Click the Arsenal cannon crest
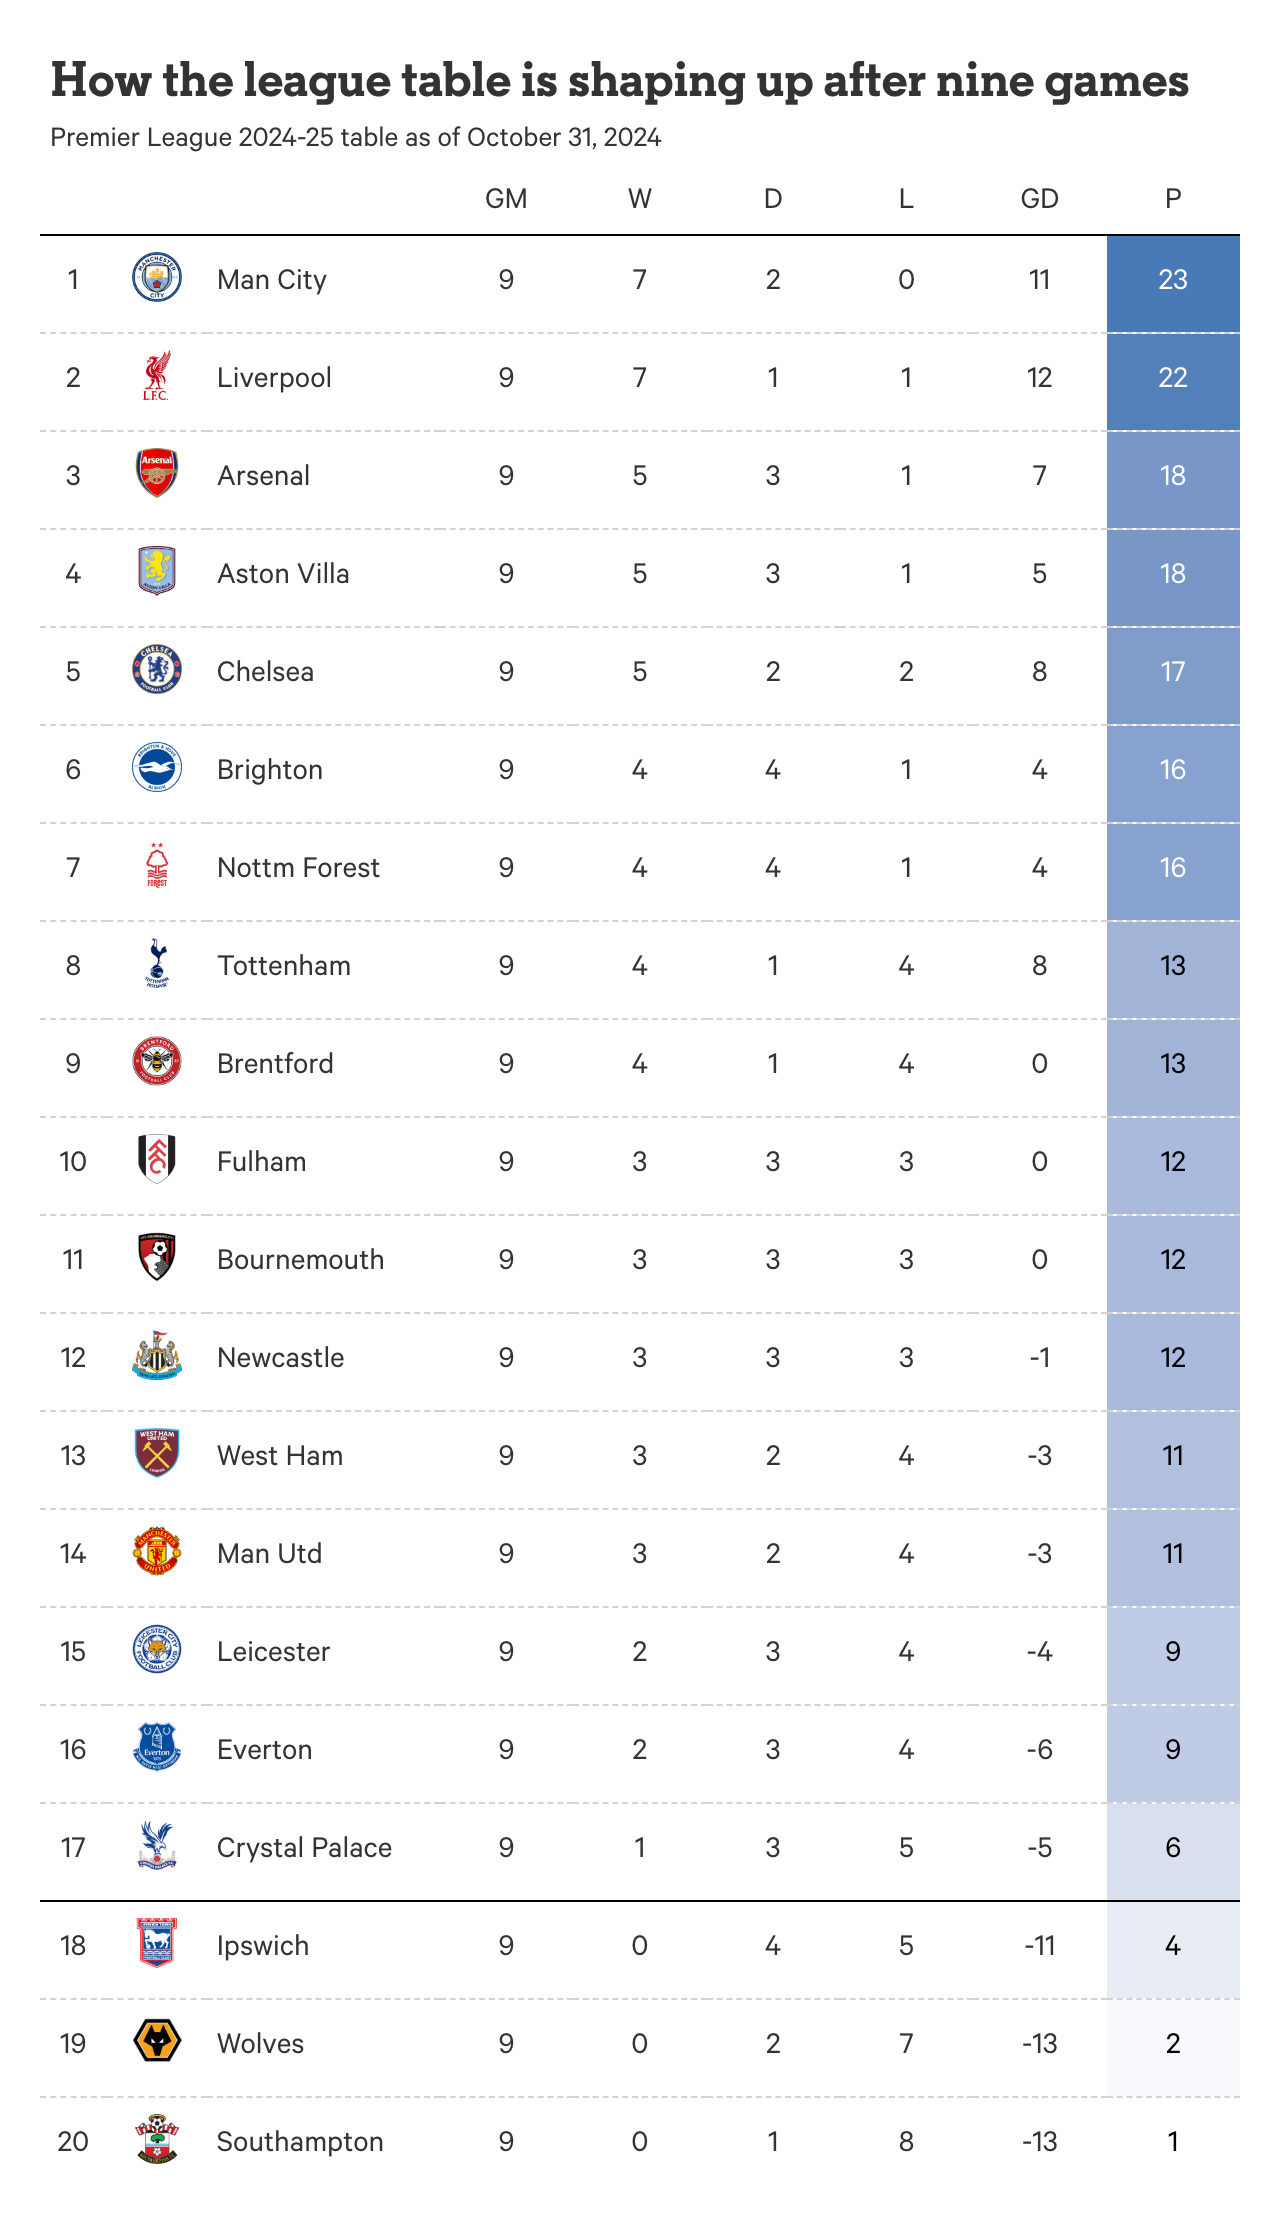 (157, 474)
